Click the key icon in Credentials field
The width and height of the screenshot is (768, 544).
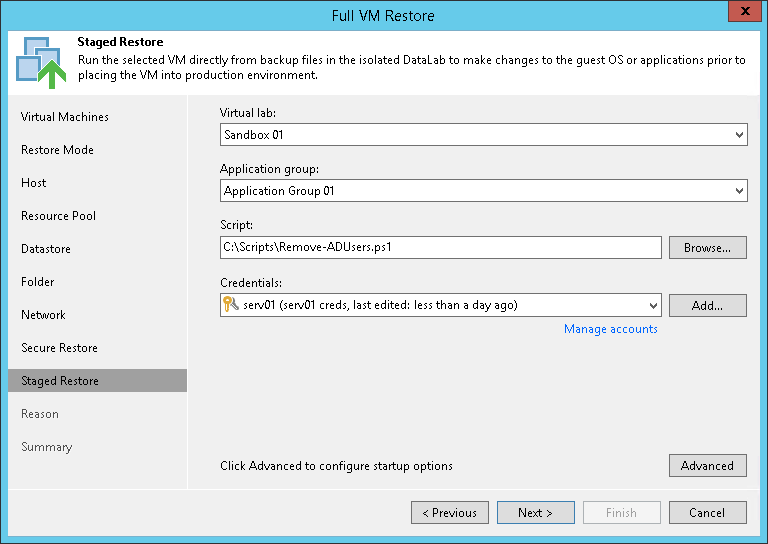tap(231, 305)
